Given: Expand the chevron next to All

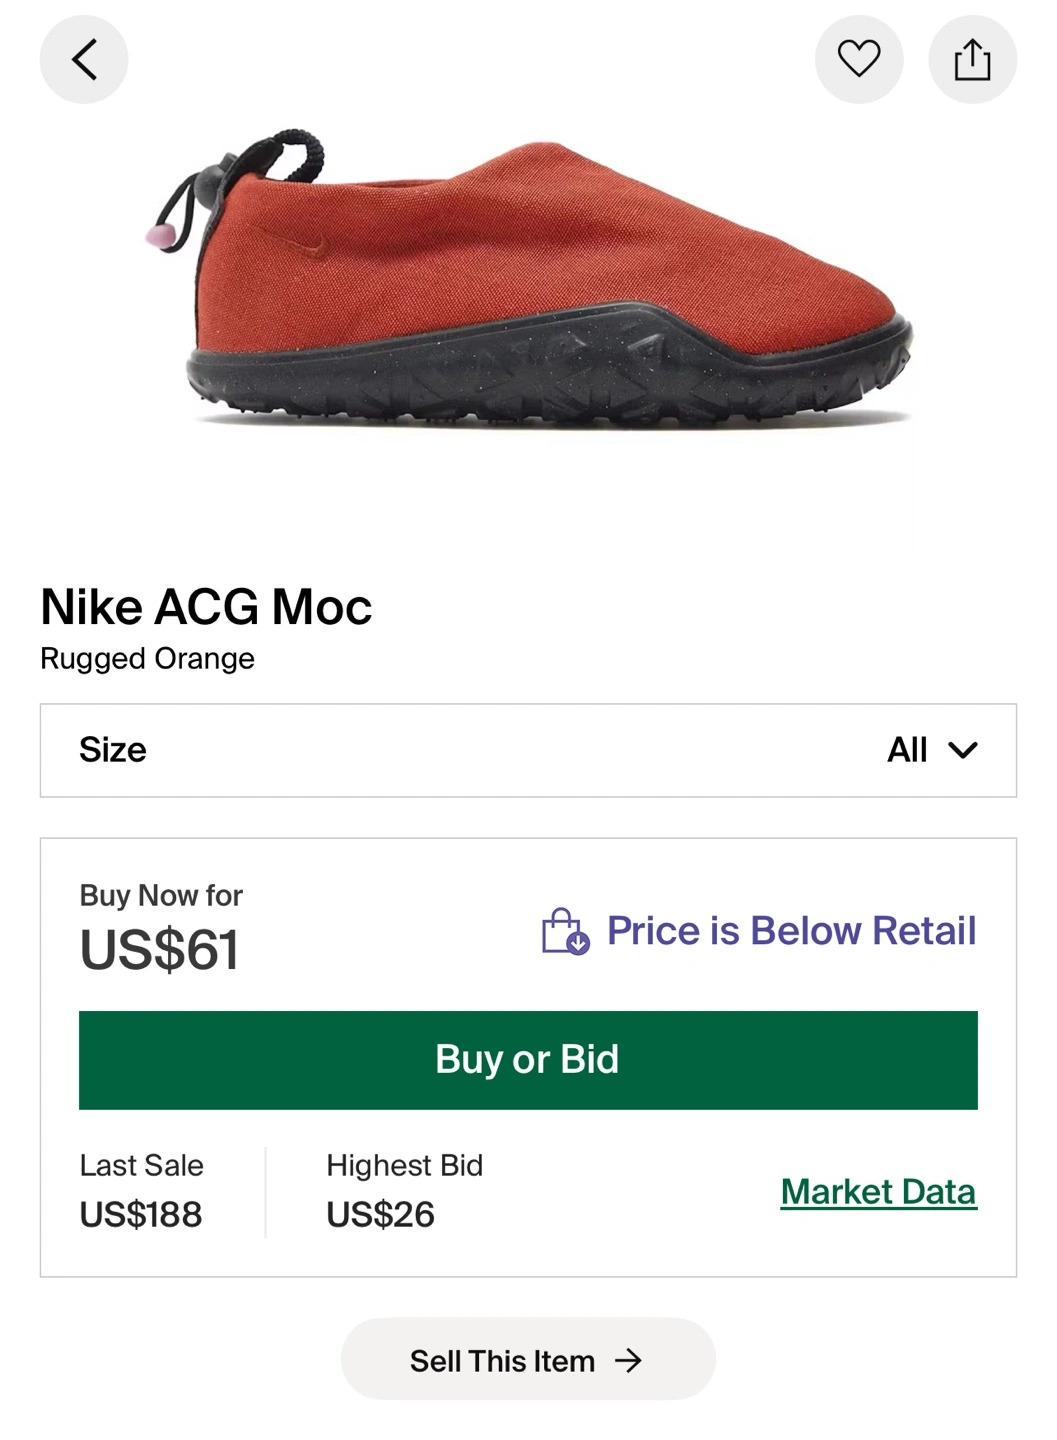Looking at the screenshot, I should pos(962,750).
